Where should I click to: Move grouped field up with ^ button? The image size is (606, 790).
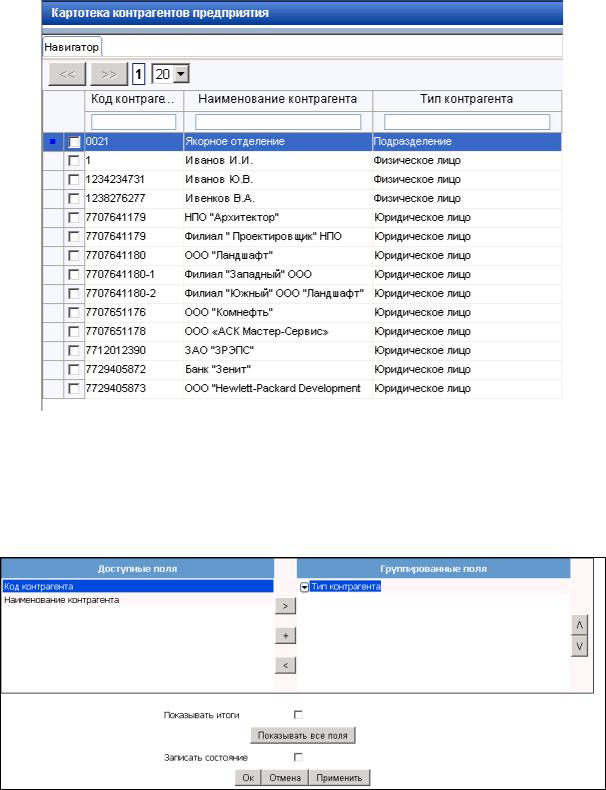[579, 625]
